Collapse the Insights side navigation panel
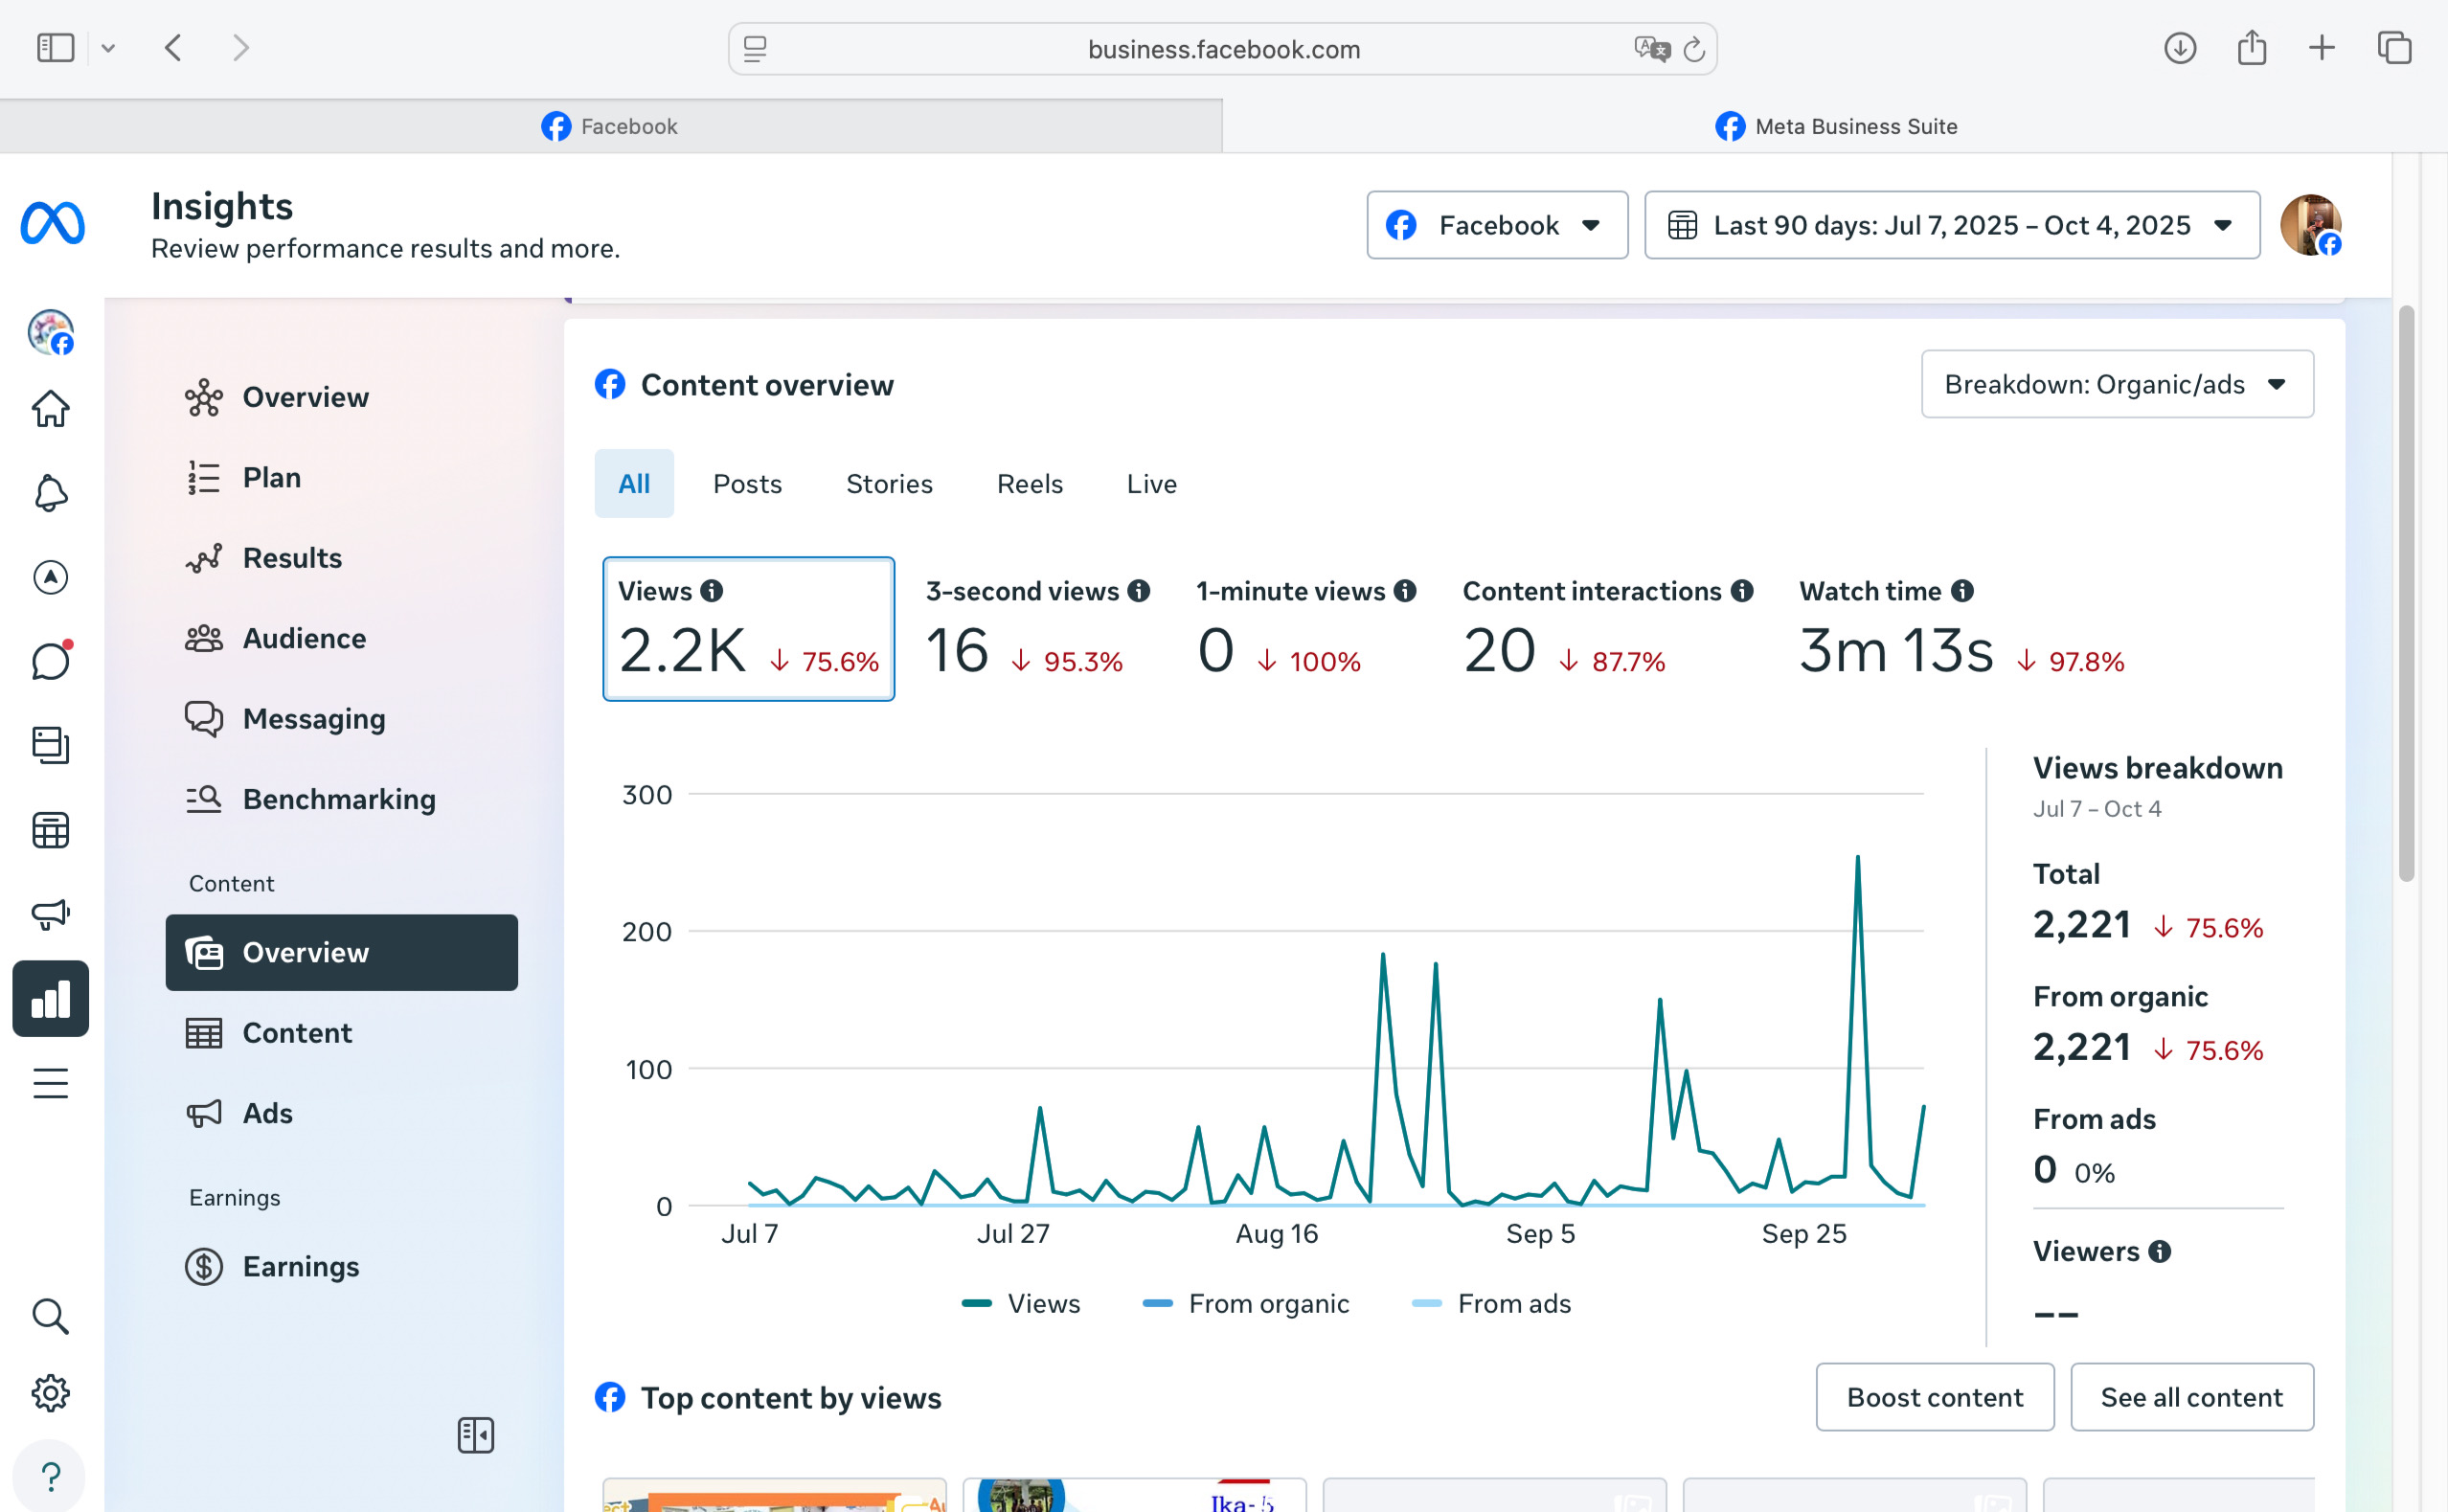This screenshot has height=1512, width=2448. tap(476, 1435)
